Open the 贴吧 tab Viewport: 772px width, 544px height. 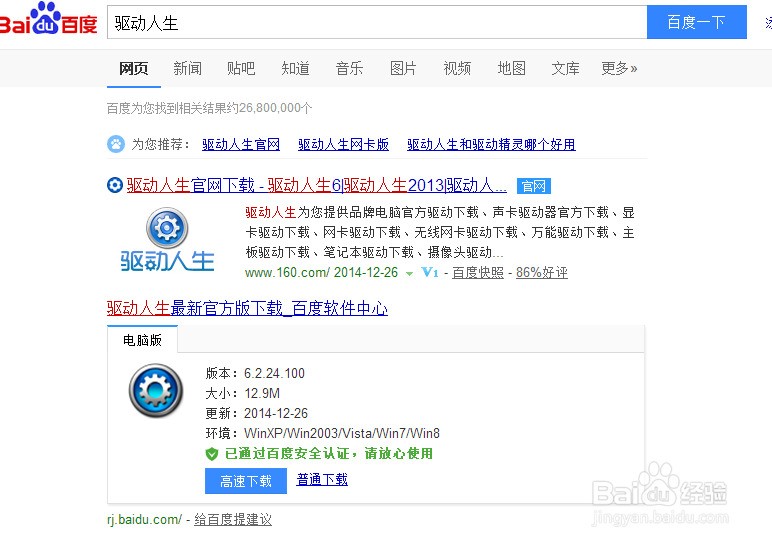point(241,68)
